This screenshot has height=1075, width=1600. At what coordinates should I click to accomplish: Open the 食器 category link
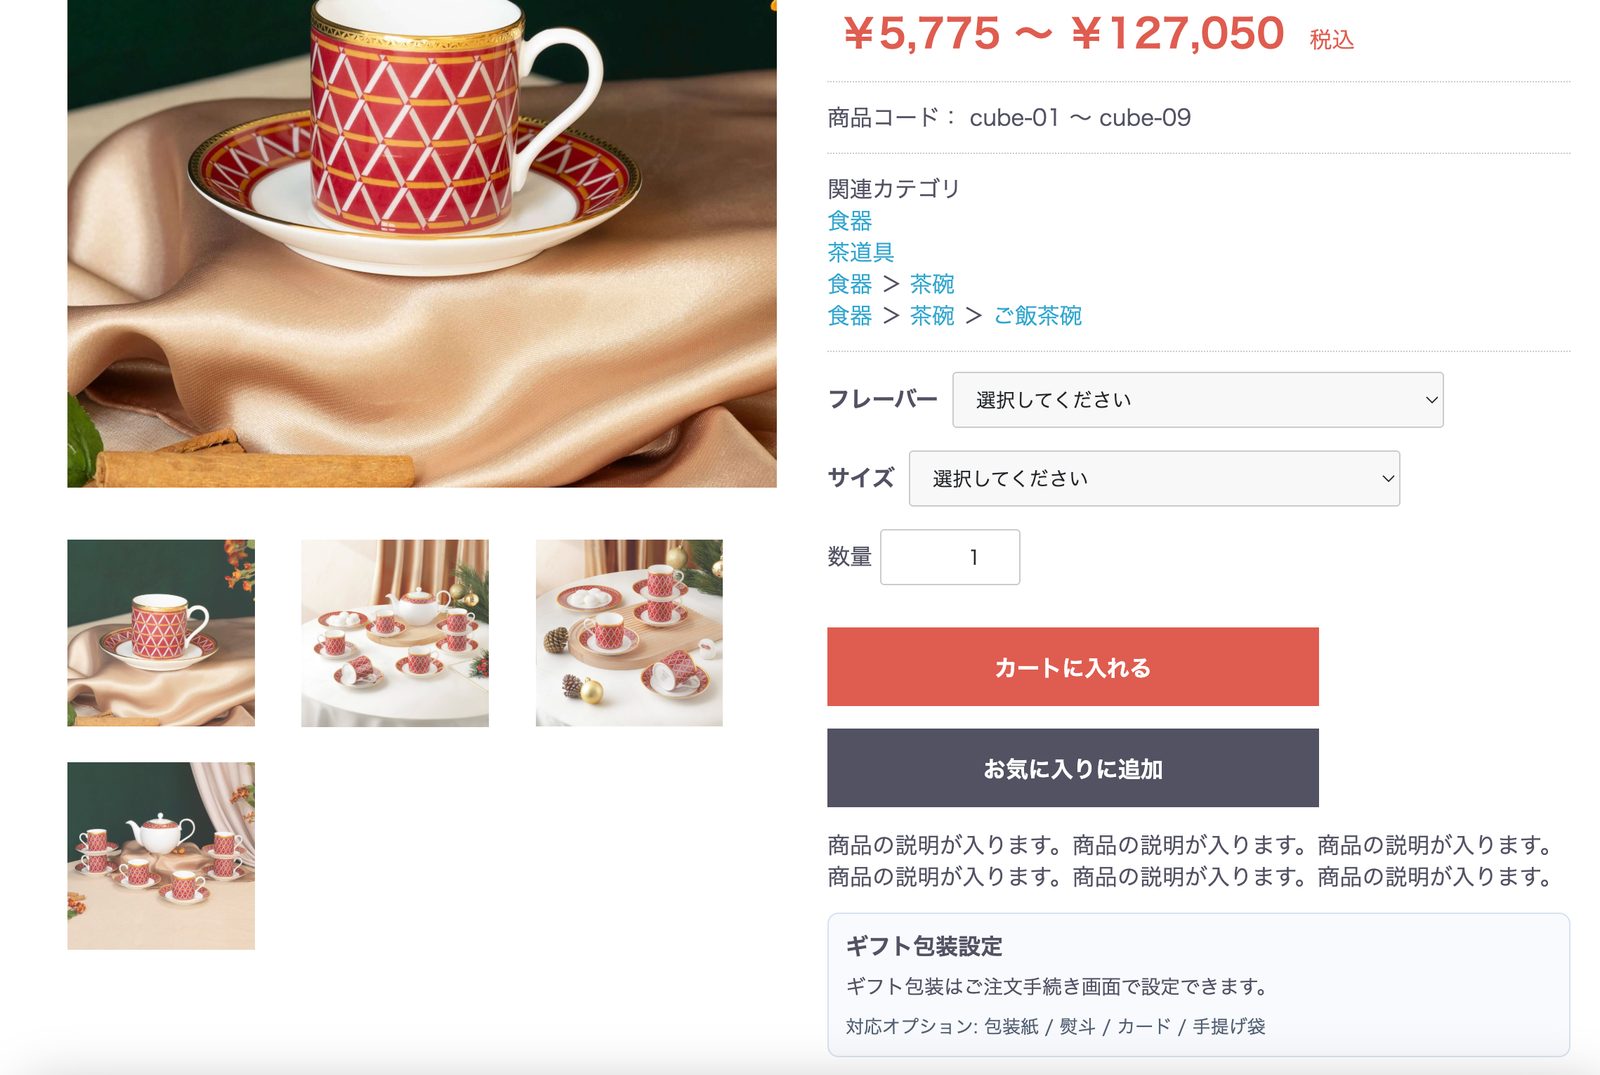(x=849, y=220)
